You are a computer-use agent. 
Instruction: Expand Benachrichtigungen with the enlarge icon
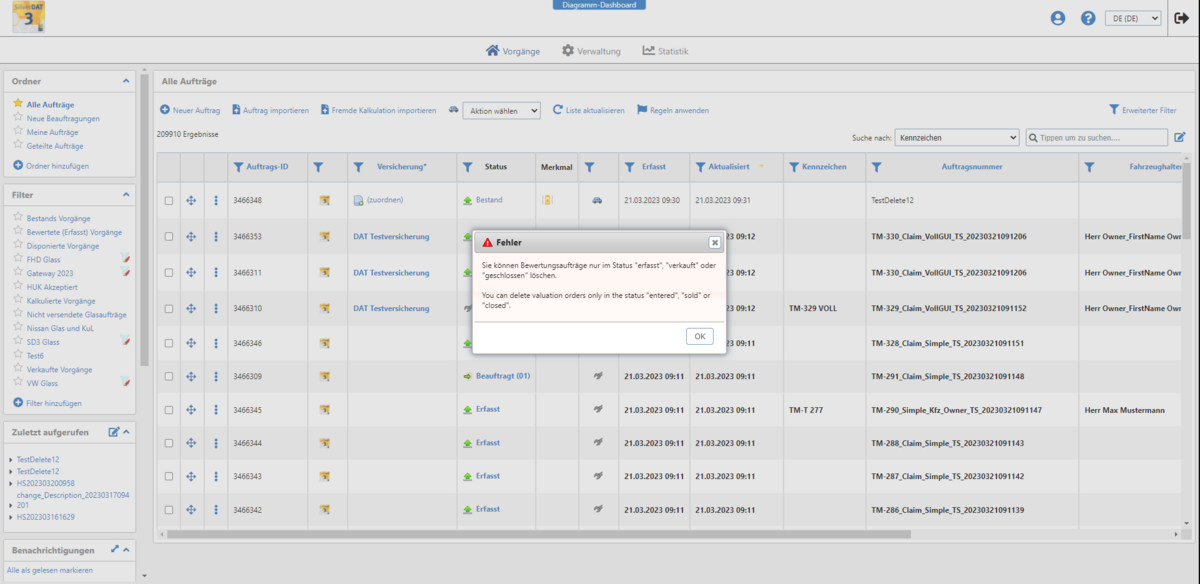[x=114, y=549]
